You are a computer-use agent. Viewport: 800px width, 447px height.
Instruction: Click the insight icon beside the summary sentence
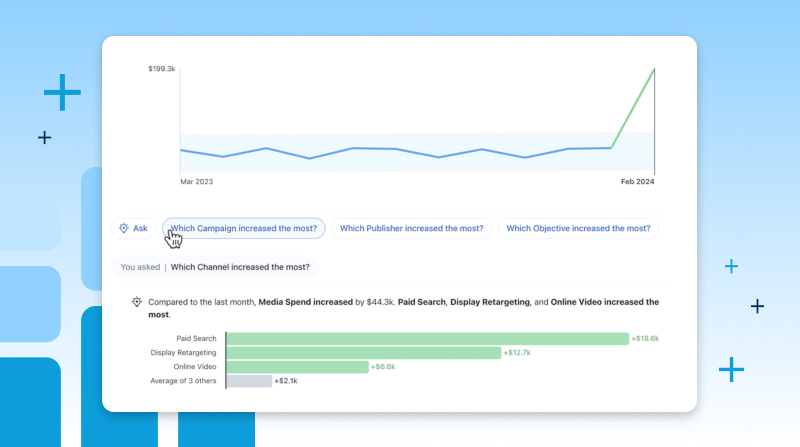coord(136,301)
